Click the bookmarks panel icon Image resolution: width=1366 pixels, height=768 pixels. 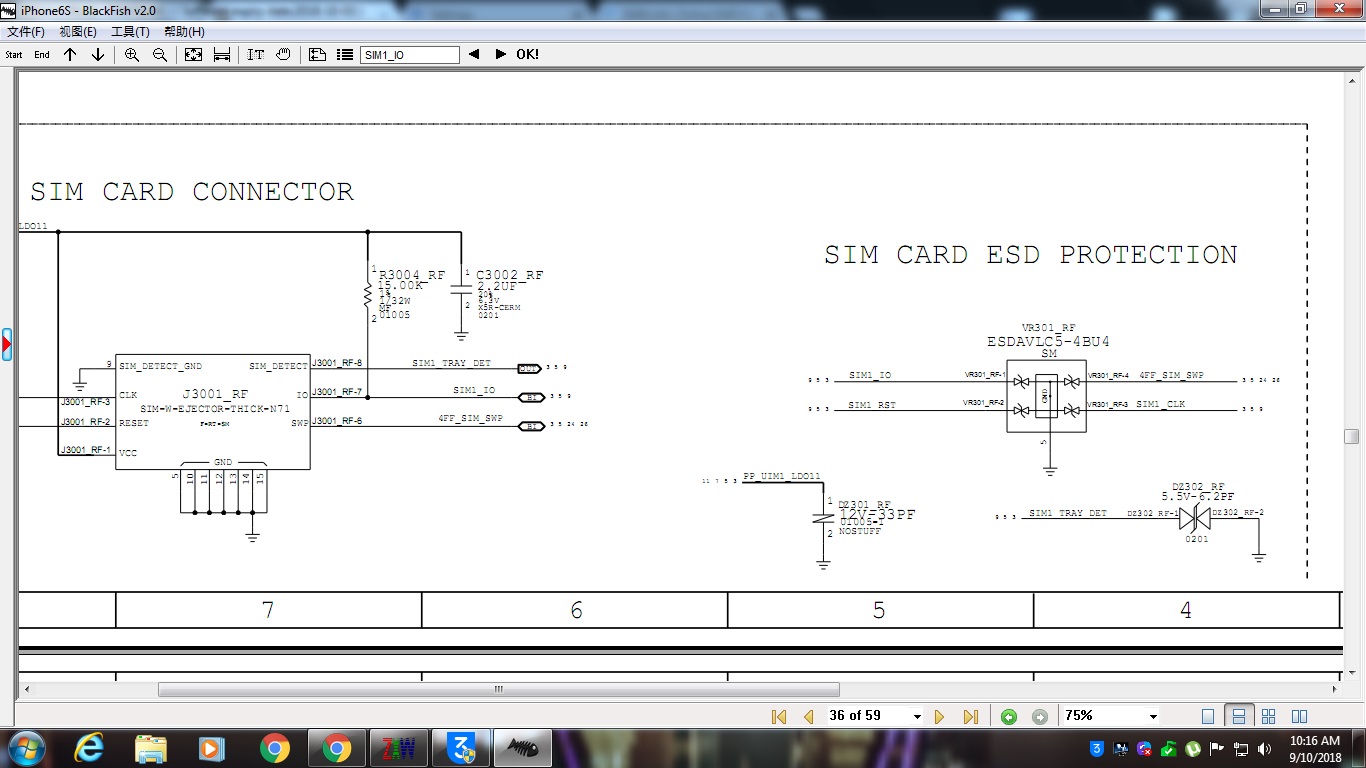(x=317, y=55)
